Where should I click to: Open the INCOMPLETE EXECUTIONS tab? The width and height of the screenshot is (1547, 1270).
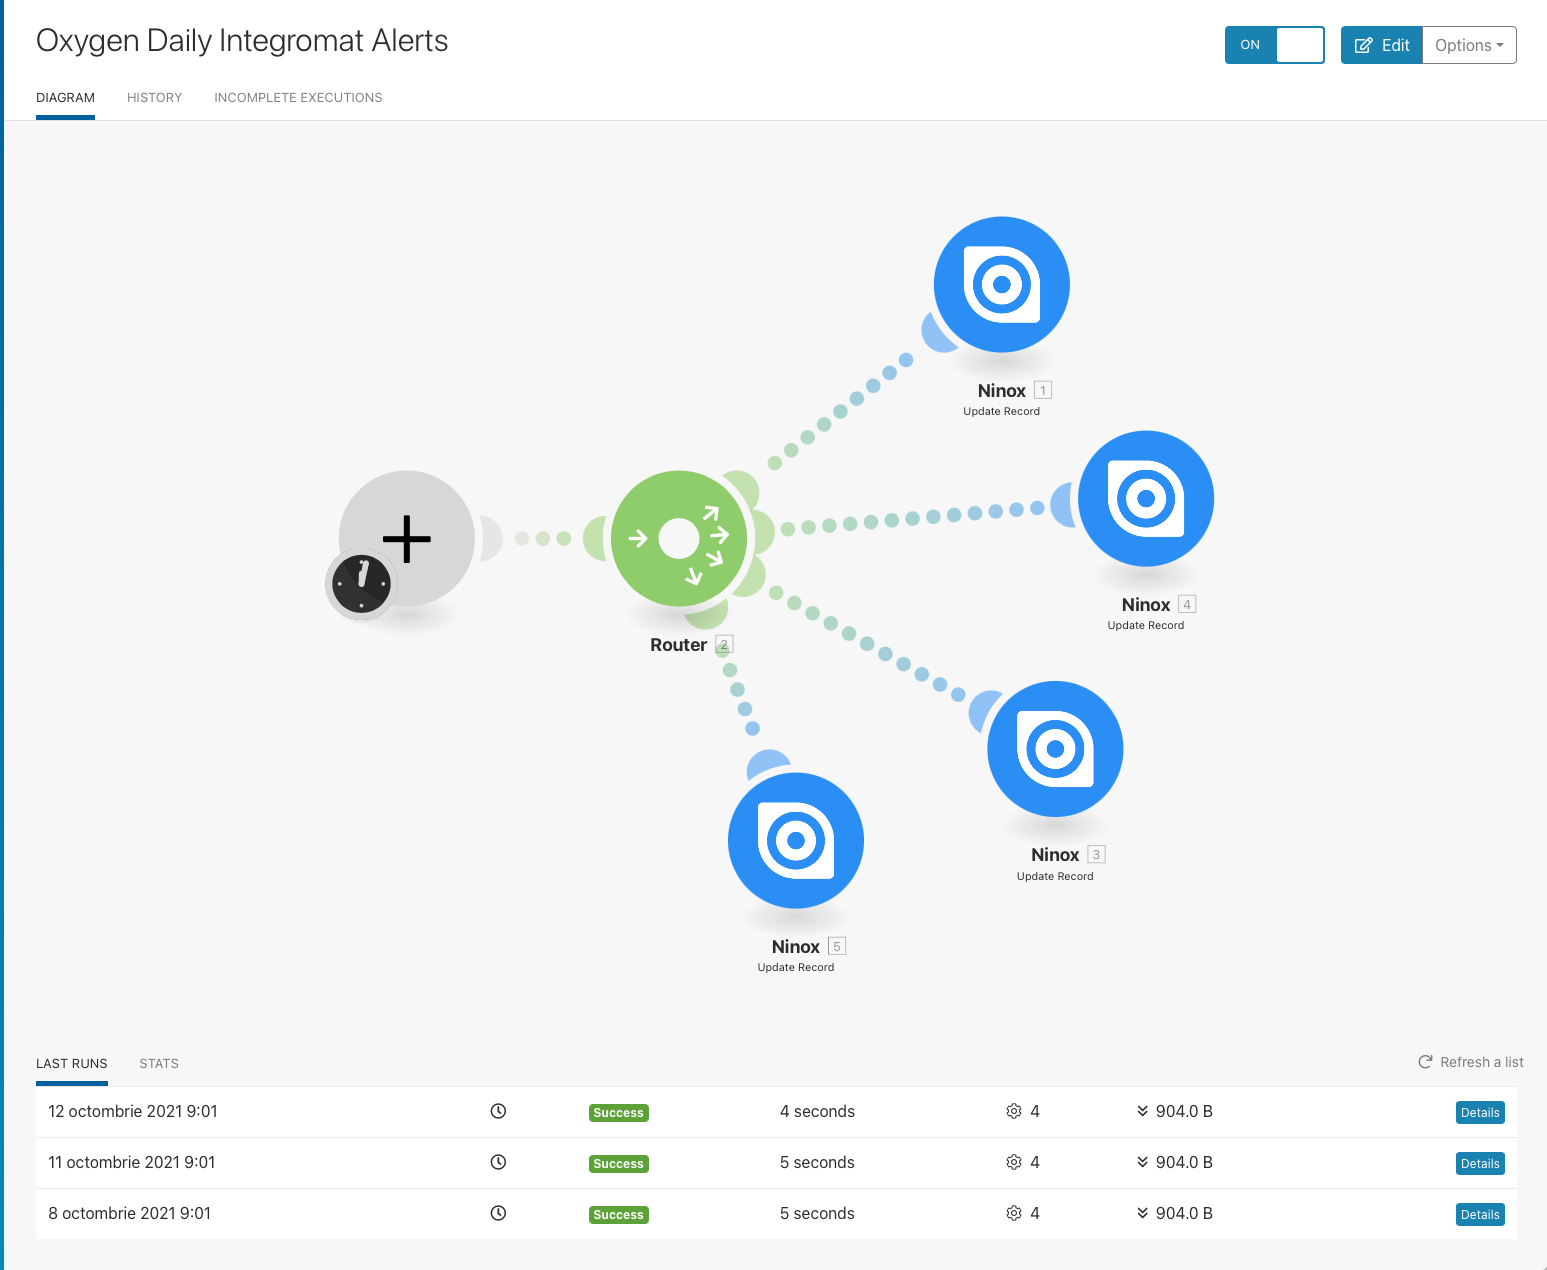[298, 98]
